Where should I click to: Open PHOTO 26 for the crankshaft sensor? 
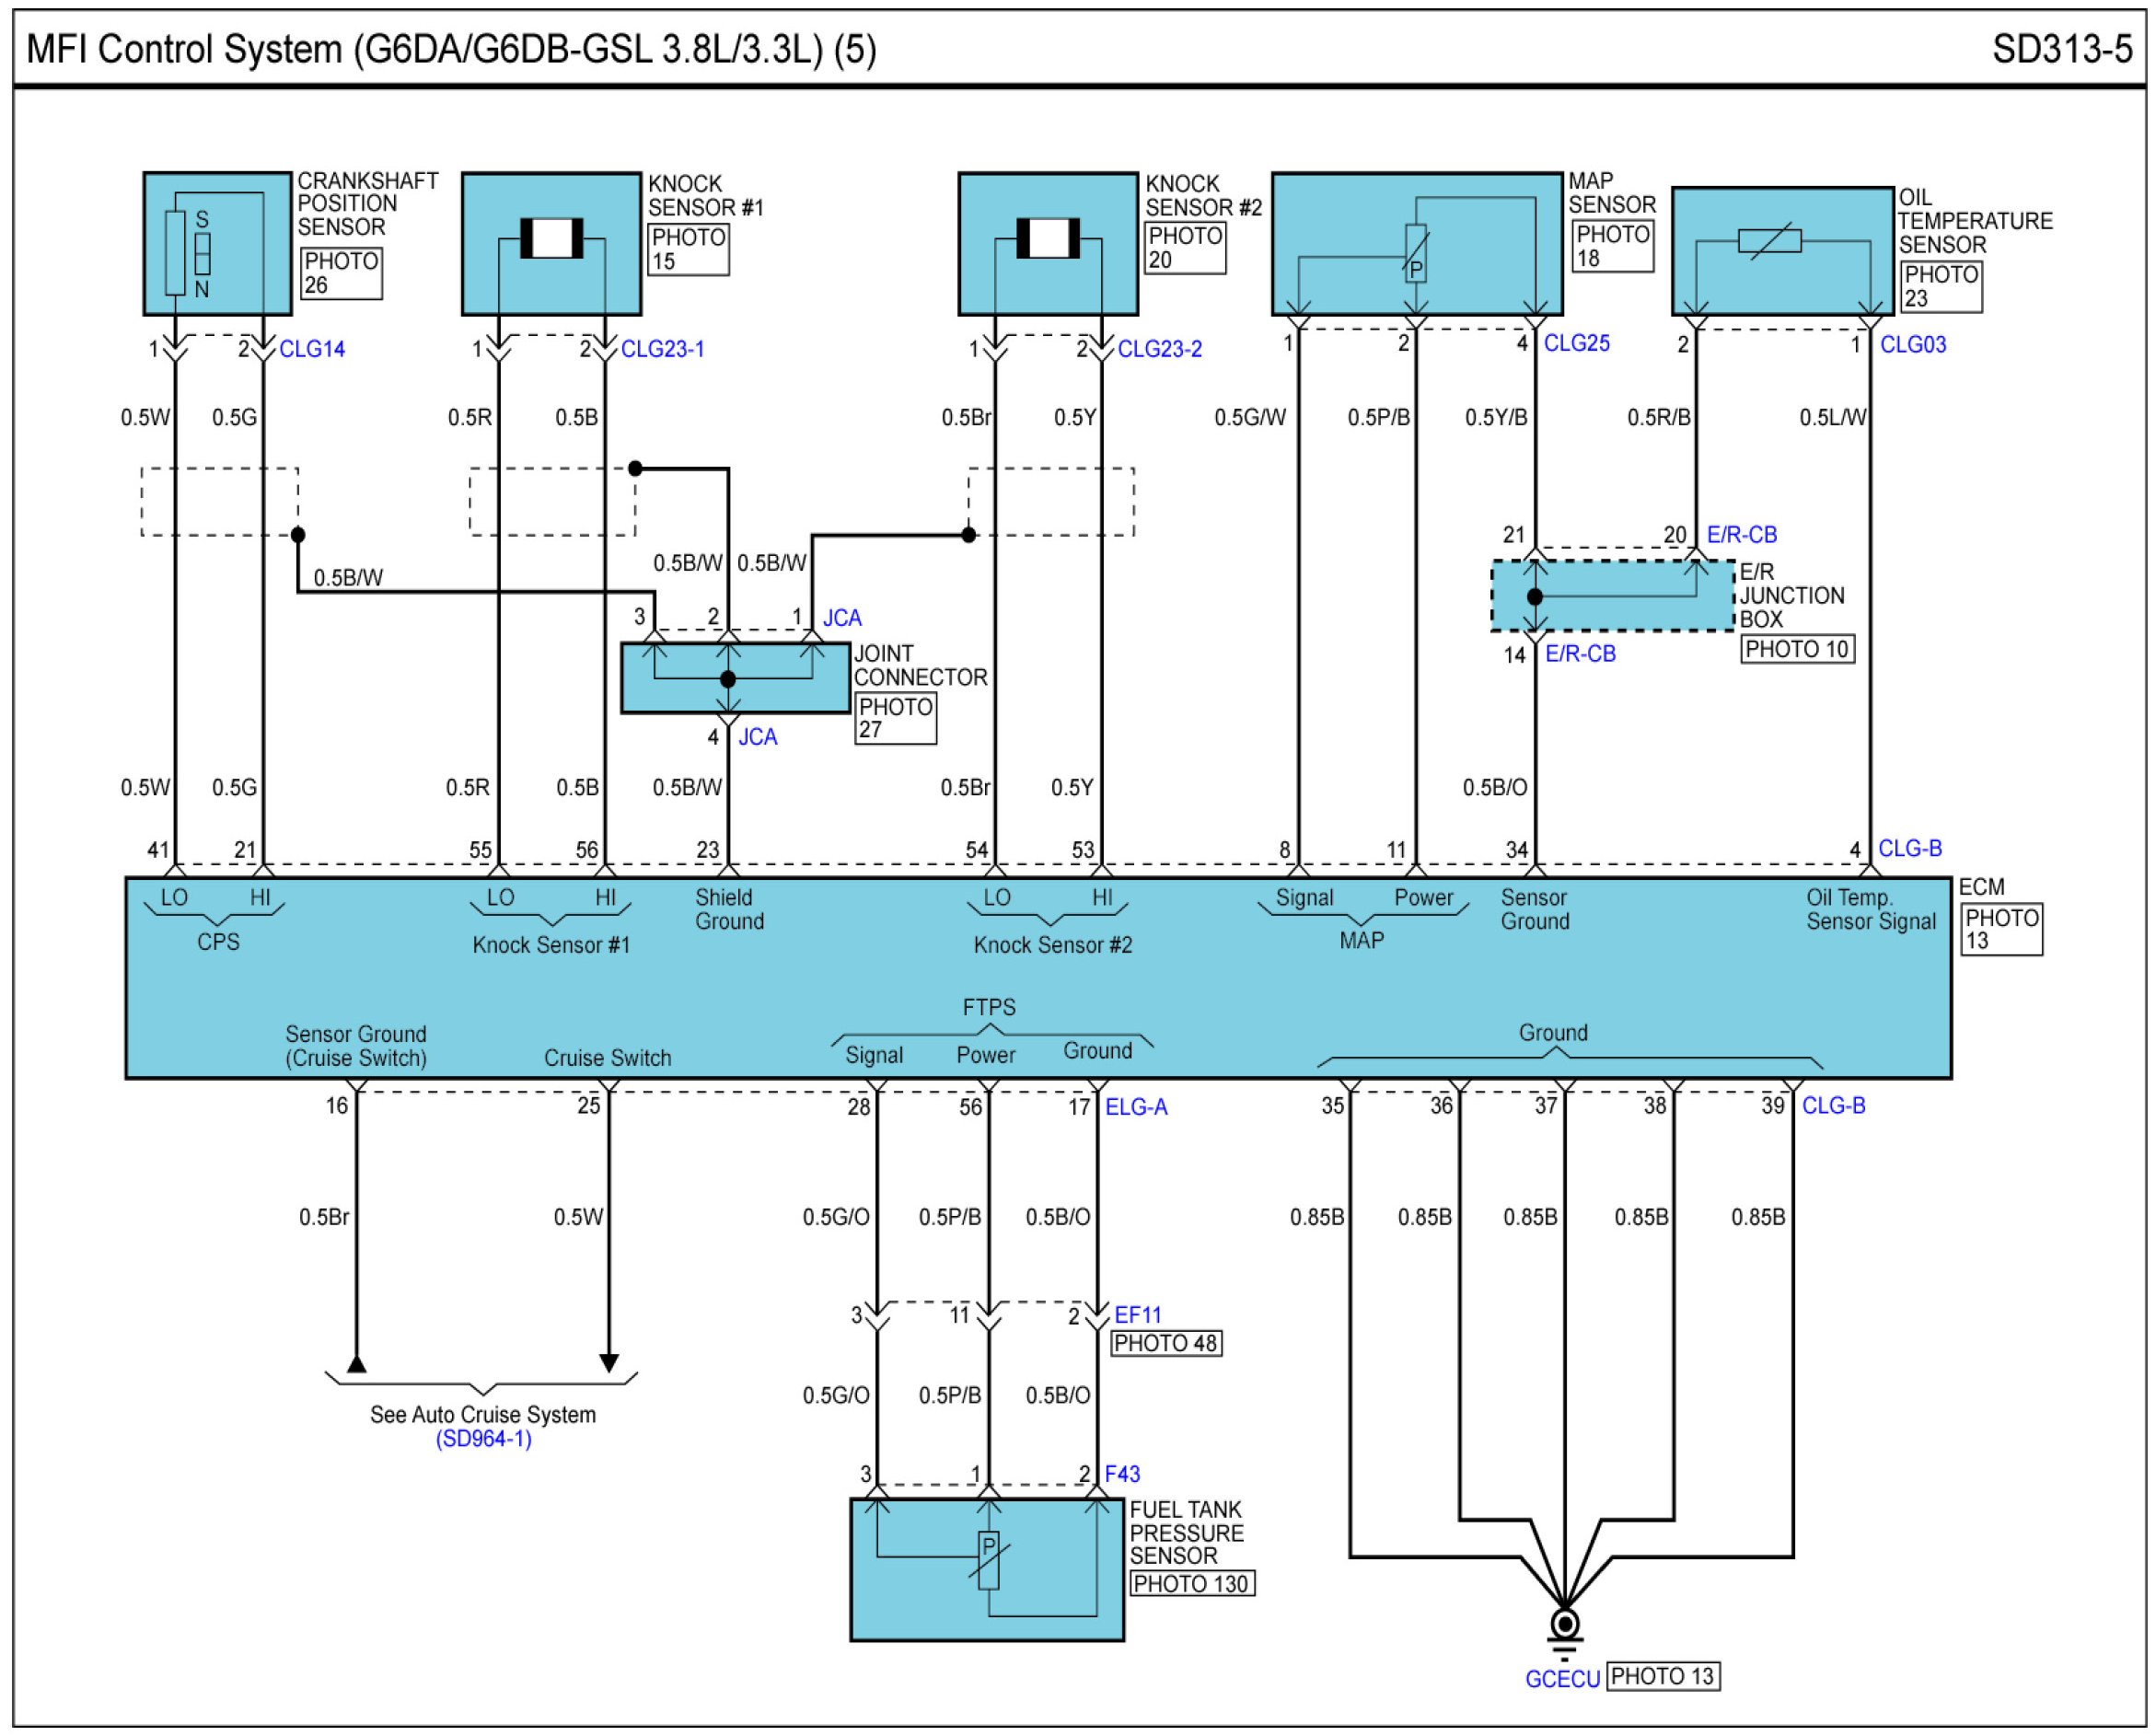click(341, 273)
